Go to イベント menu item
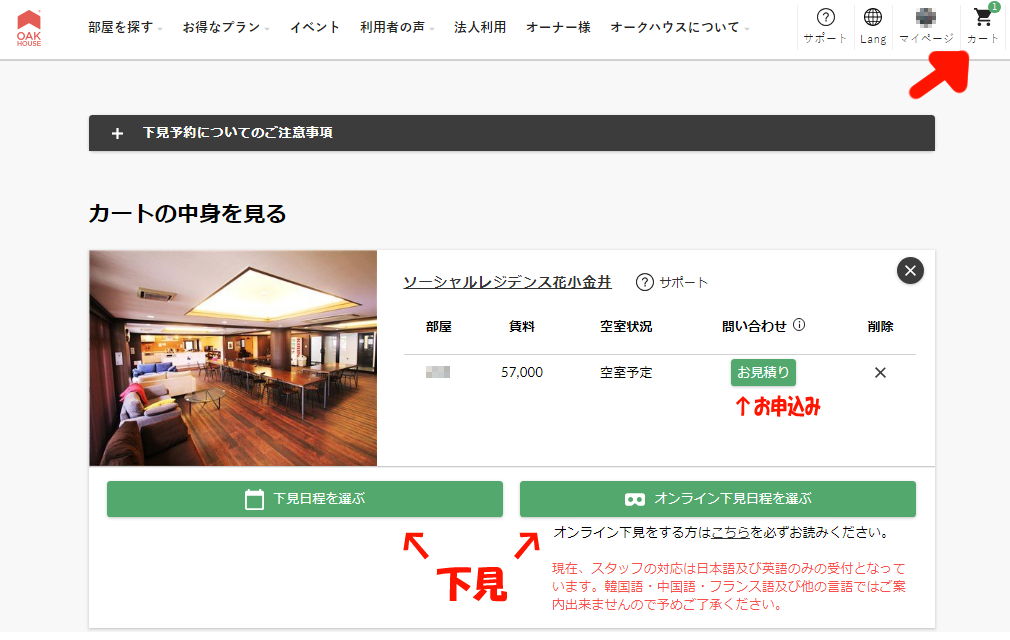 (315, 28)
